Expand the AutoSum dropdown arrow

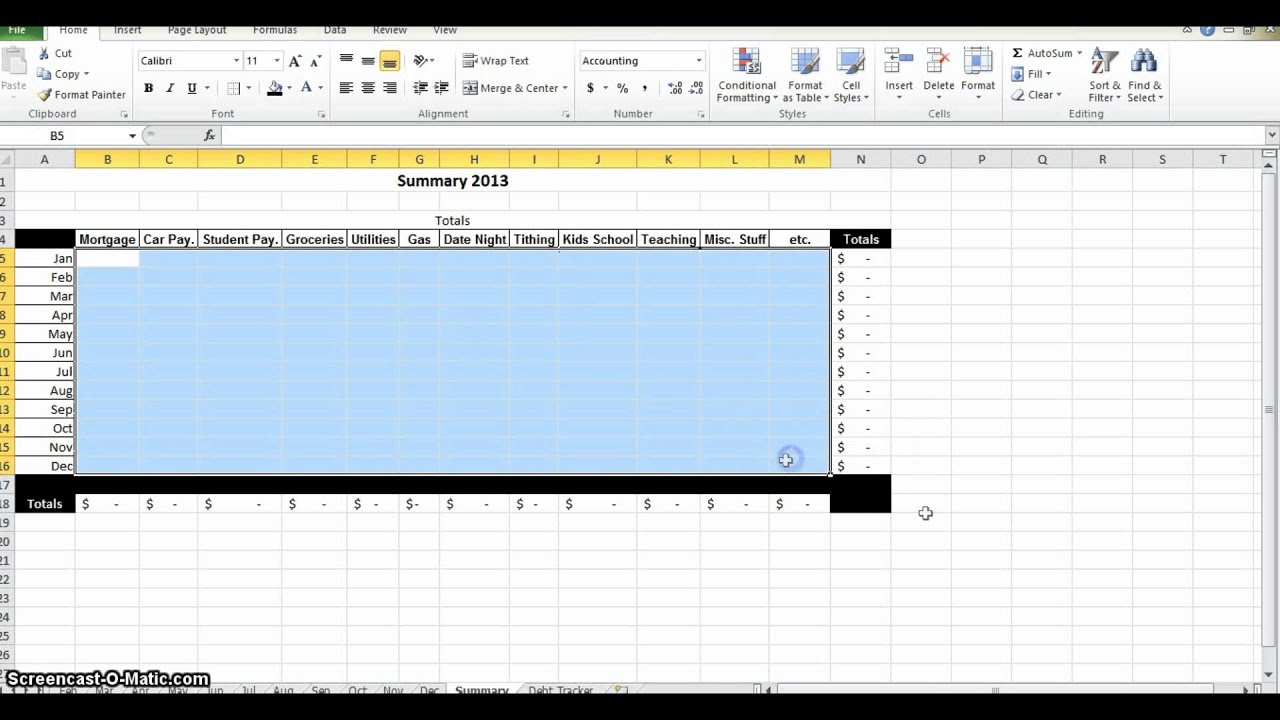click(x=1079, y=53)
